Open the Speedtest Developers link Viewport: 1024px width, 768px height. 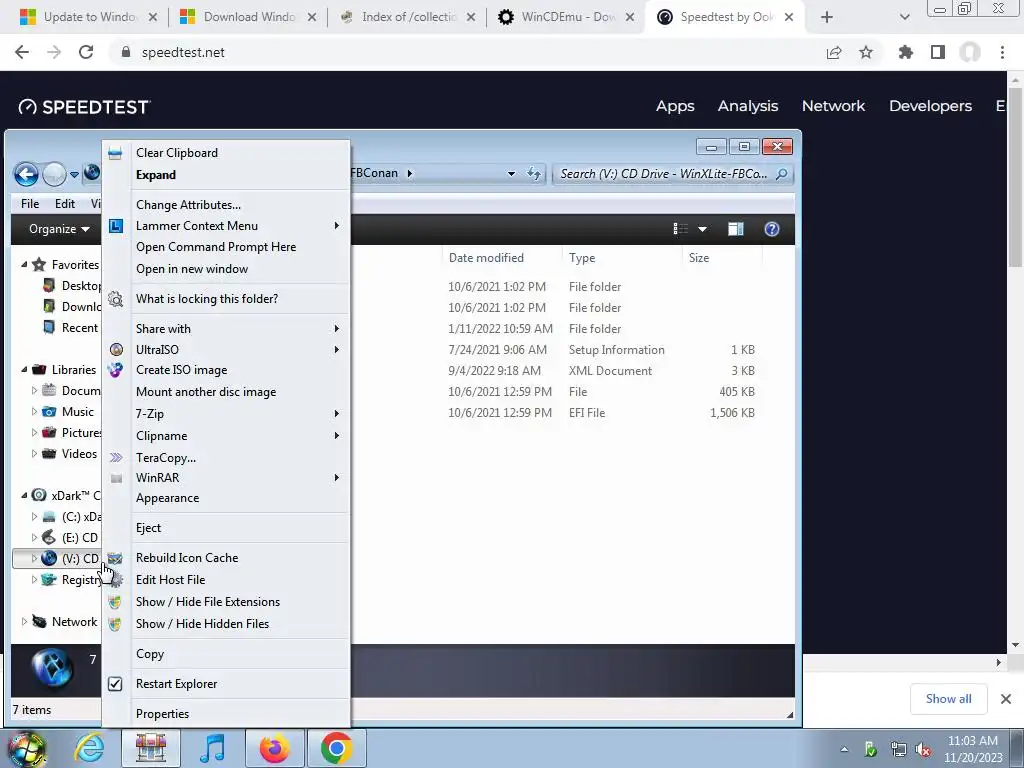931,106
